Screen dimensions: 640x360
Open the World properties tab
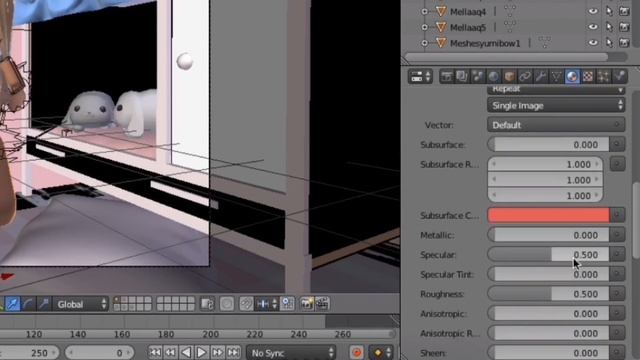click(x=493, y=76)
